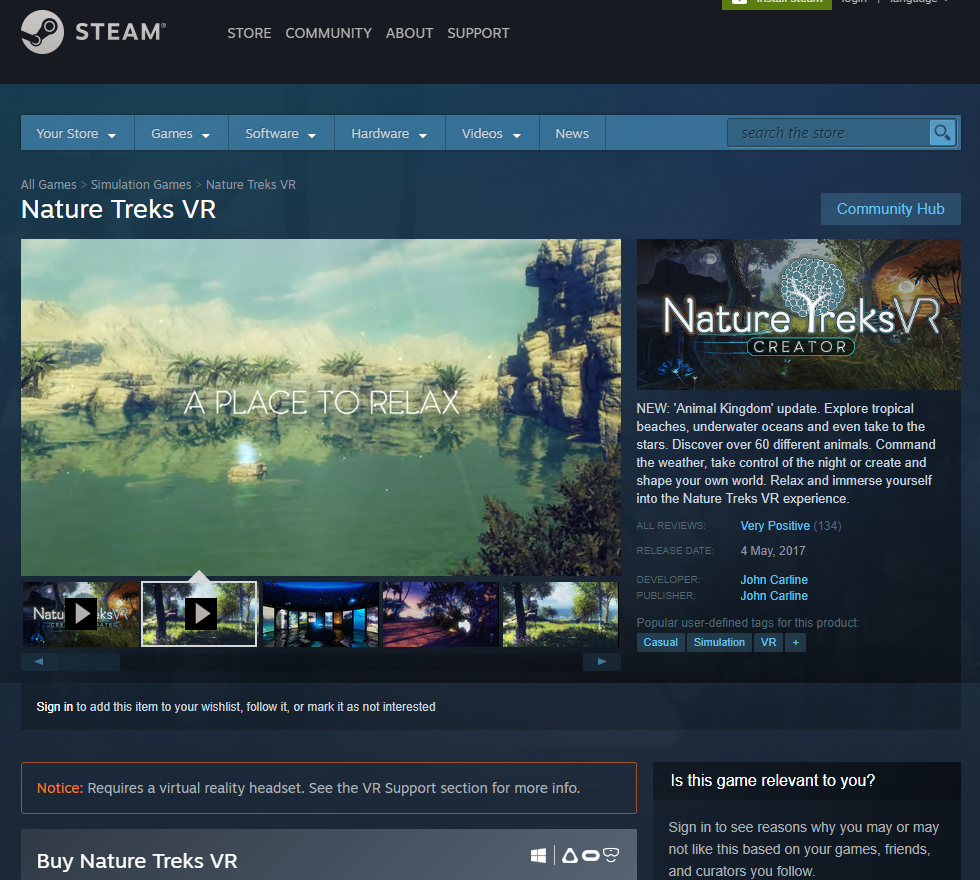Play the second selected trailer thumbnail
Viewport: 980px width, 880px height.
tap(199, 614)
